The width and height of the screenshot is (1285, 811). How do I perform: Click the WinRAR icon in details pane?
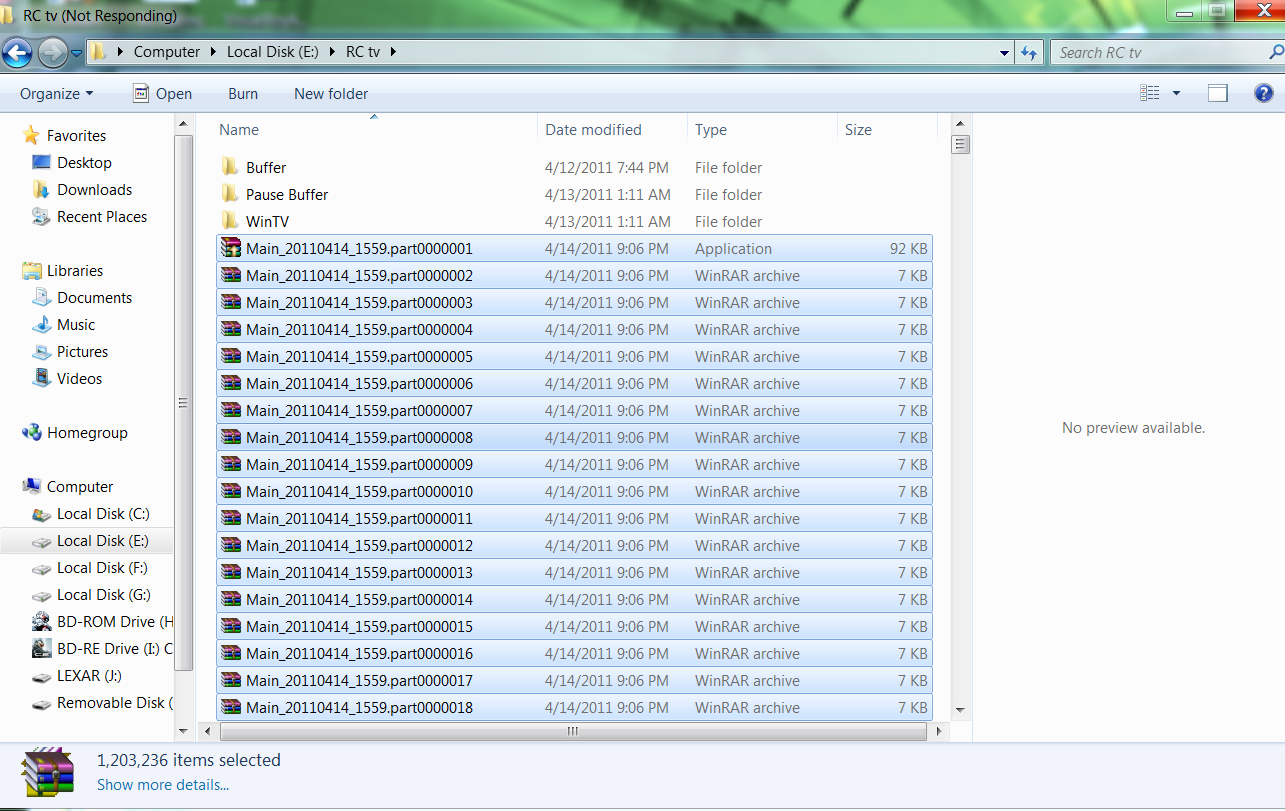pos(49,773)
